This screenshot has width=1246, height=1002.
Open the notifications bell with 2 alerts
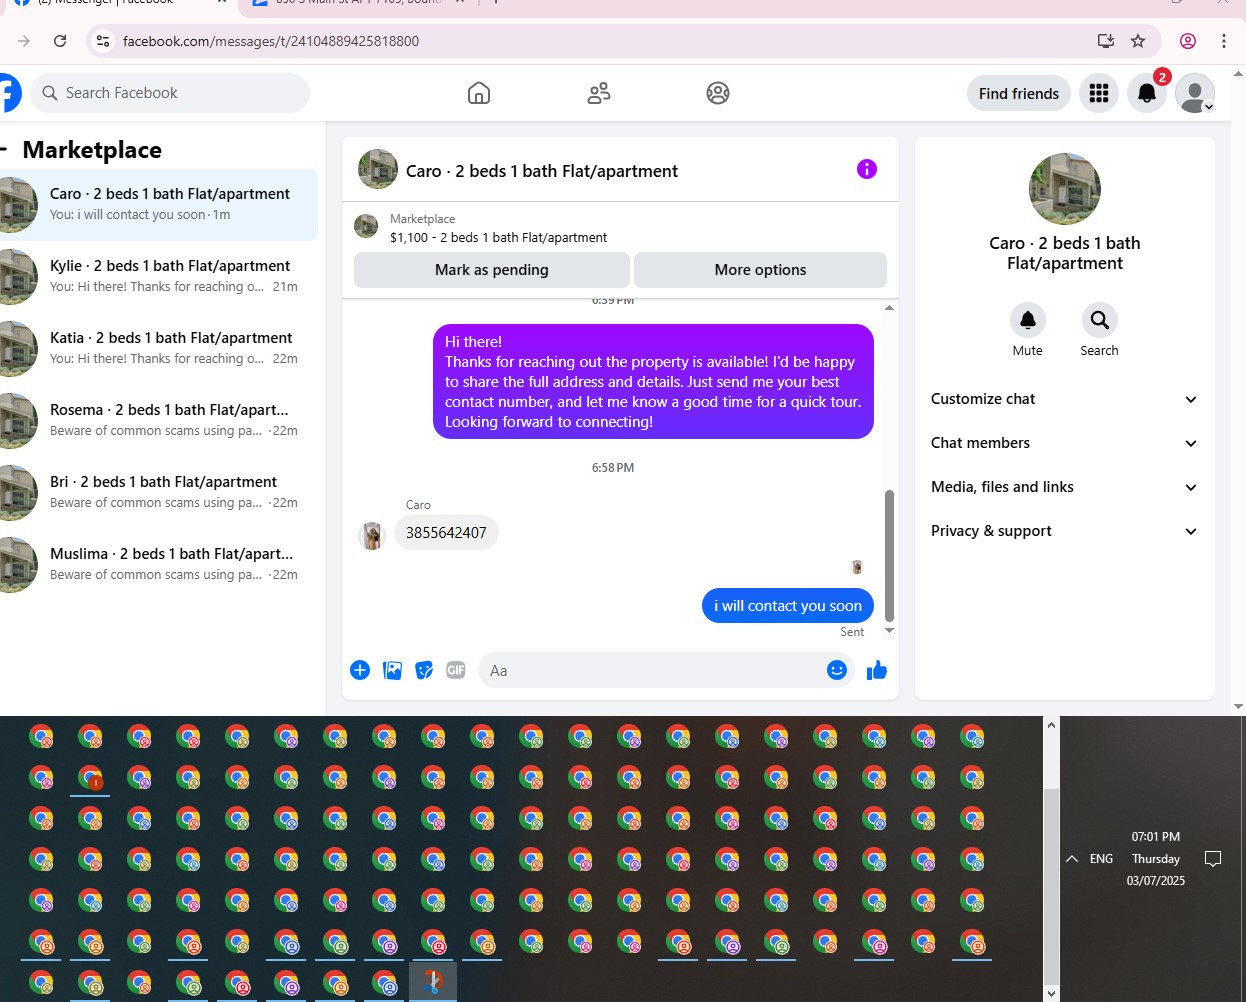tap(1147, 93)
